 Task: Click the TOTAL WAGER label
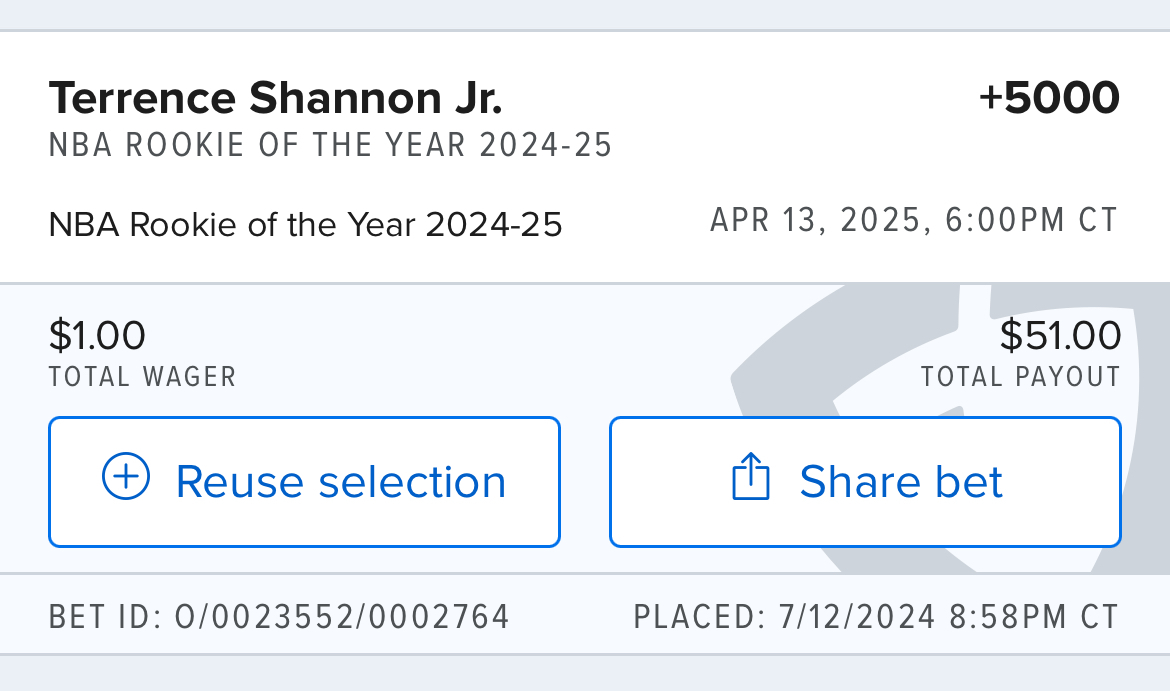[142, 377]
